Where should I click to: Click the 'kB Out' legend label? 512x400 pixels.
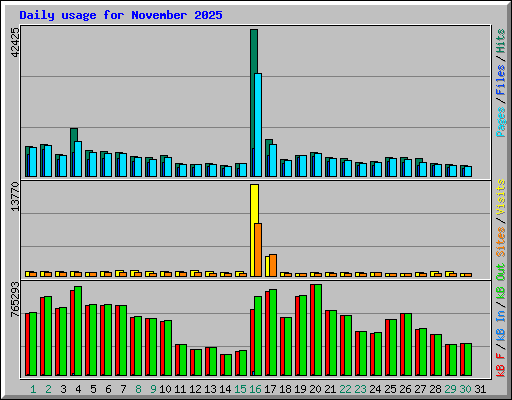click(x=501, y=281)
